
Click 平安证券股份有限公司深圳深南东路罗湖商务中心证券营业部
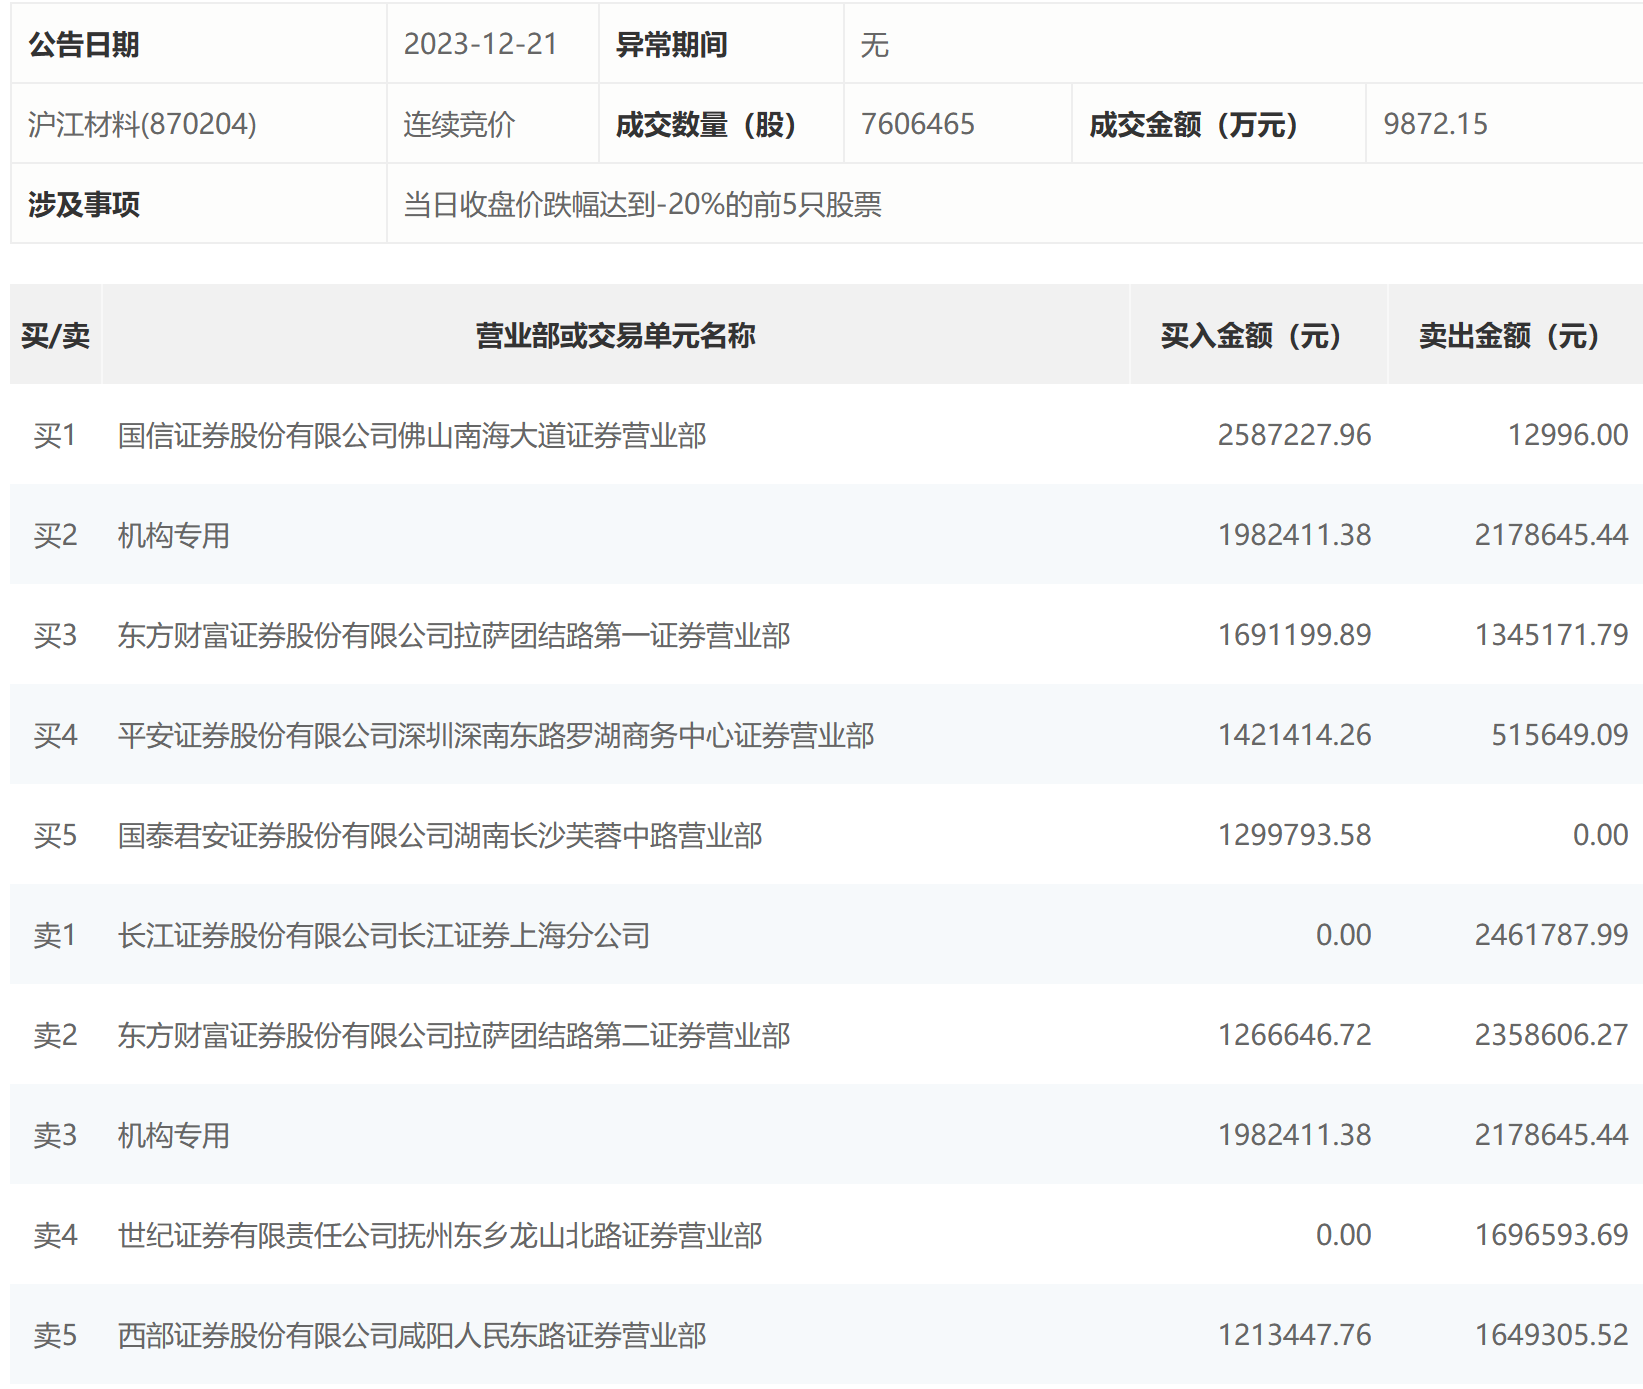496,735
